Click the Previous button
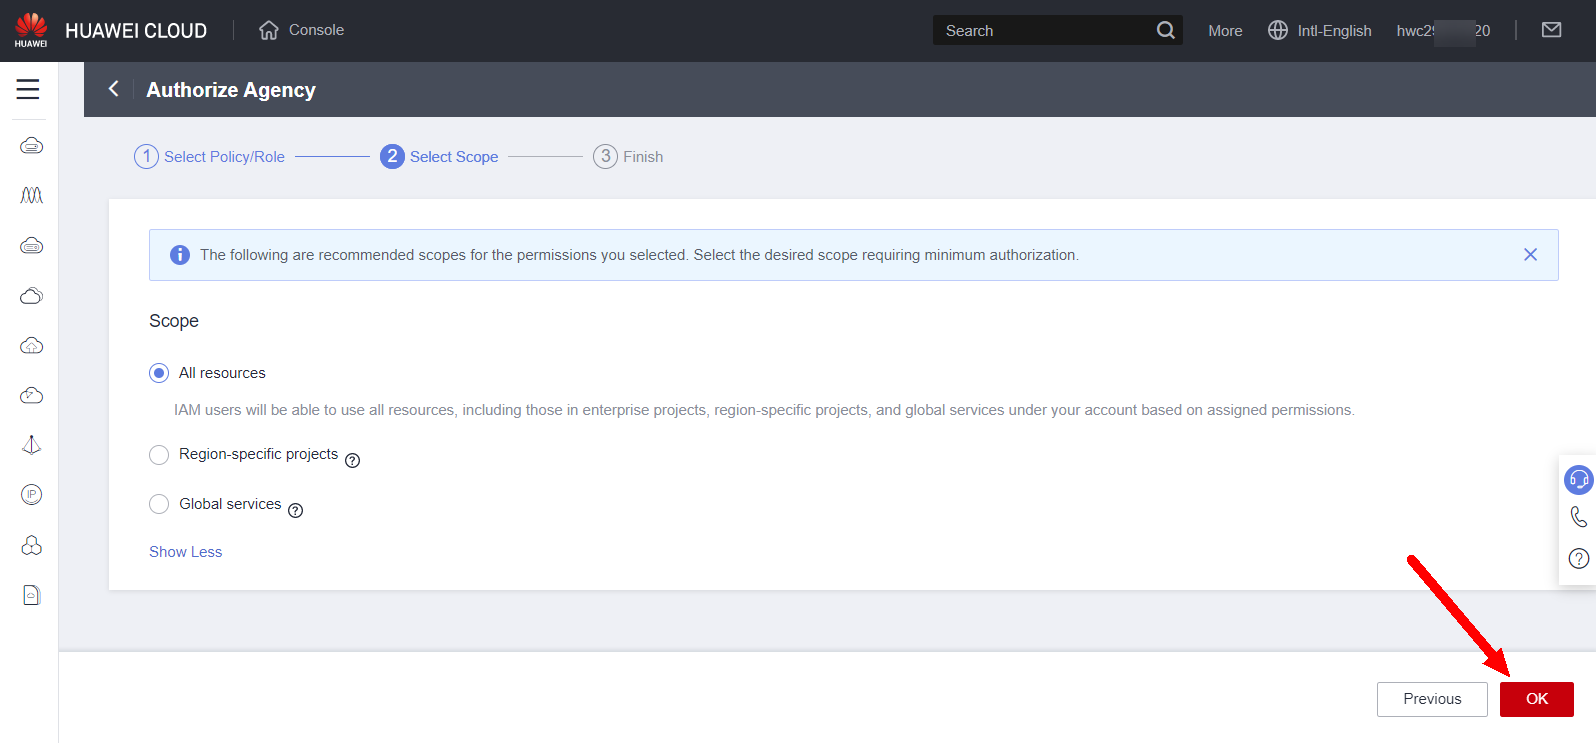 coord(1431,699)
